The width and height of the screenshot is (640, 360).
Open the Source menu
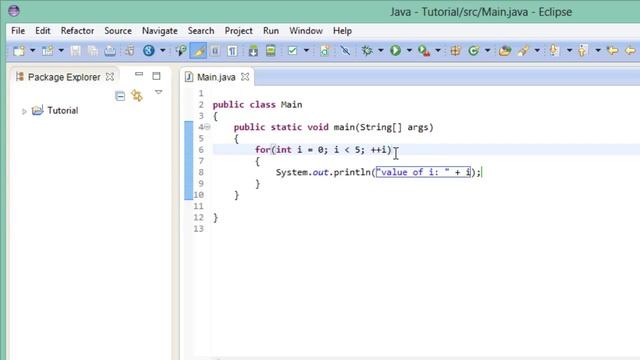118,31
